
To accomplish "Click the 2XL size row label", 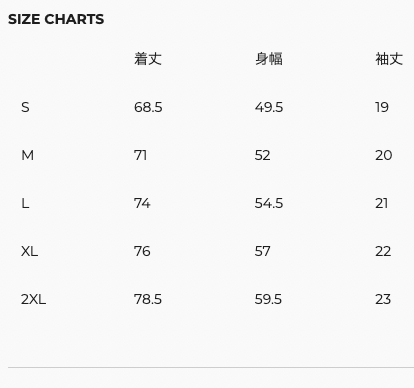I will [x=33, y=299].
